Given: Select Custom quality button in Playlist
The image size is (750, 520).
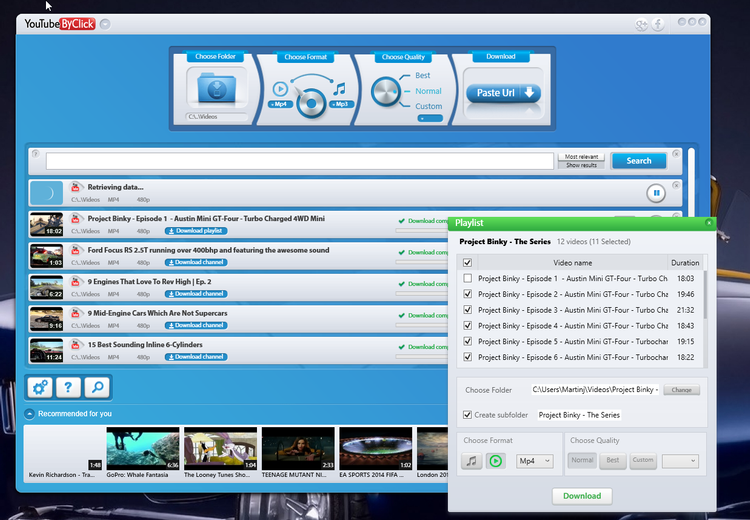Looking at the screenshot, I should [643, 460].
